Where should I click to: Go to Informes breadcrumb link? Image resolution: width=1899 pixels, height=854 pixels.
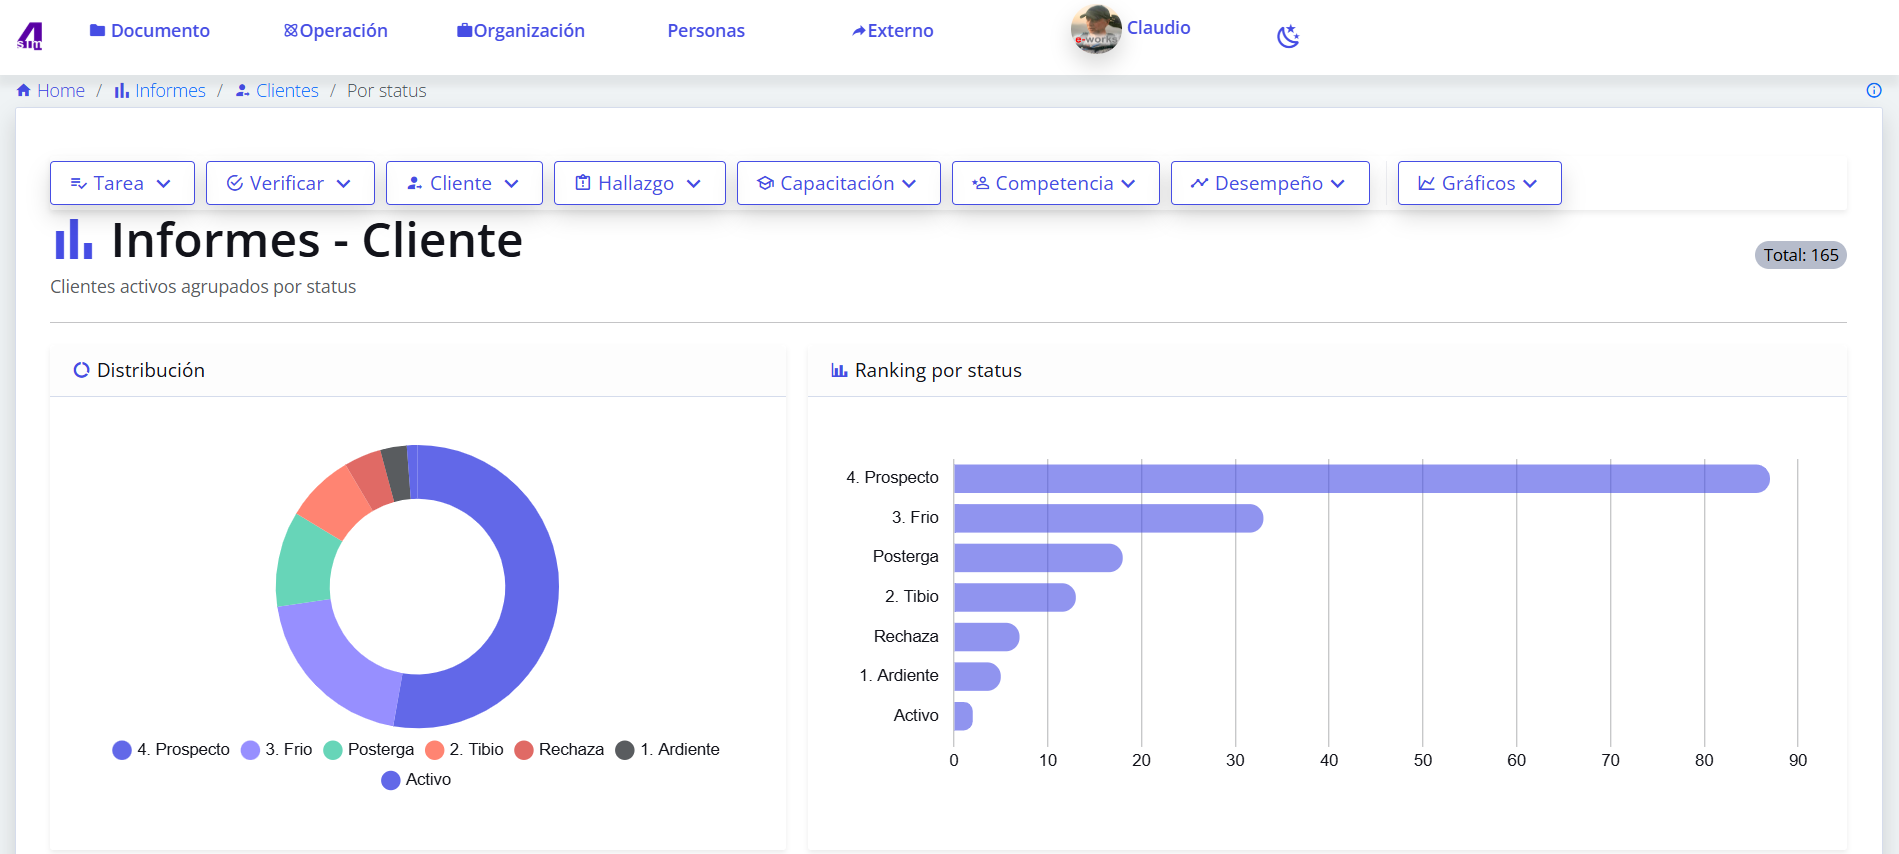(170, 91)
